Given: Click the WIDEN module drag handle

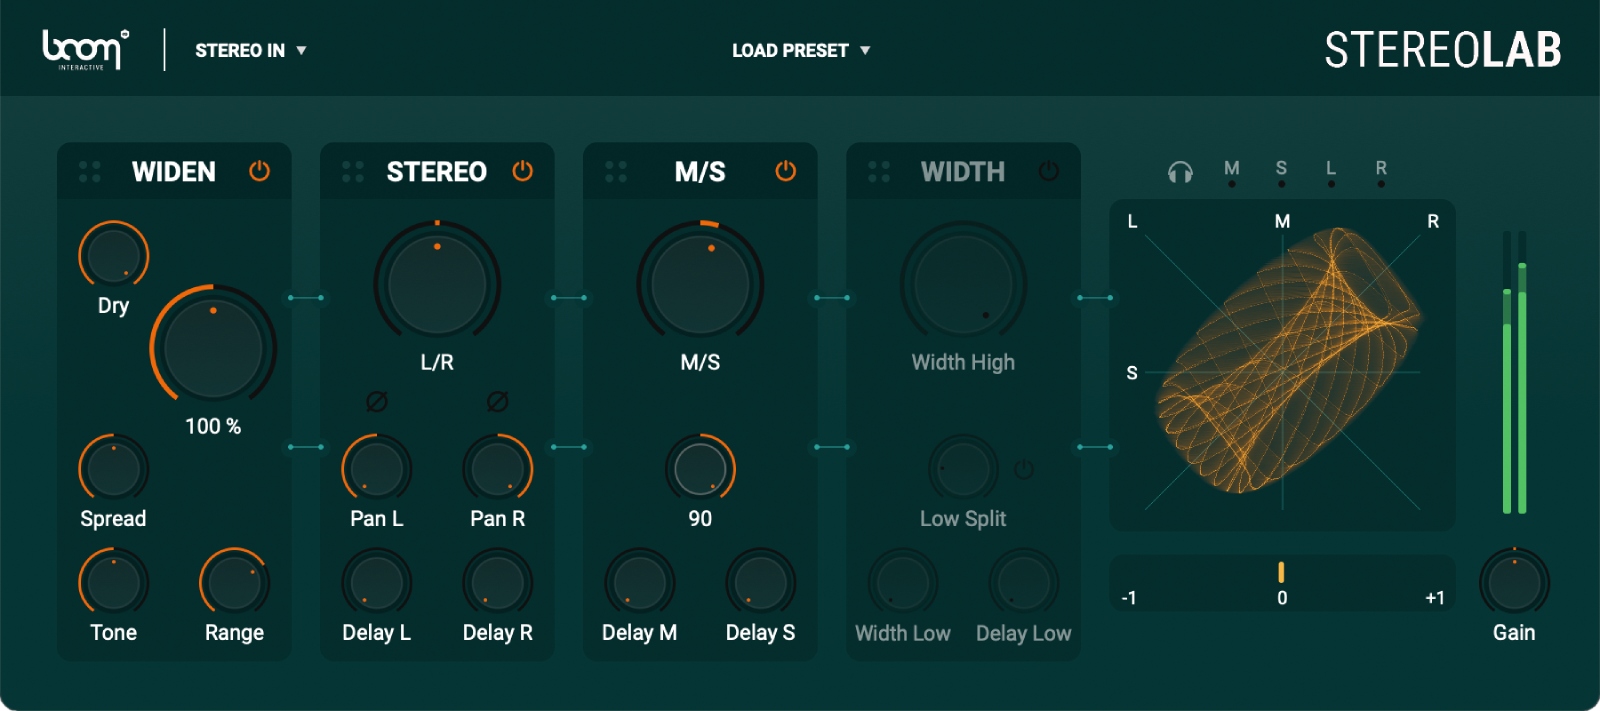Looking at the screenshot, I should pyautogui.click(x=90, y=172).
